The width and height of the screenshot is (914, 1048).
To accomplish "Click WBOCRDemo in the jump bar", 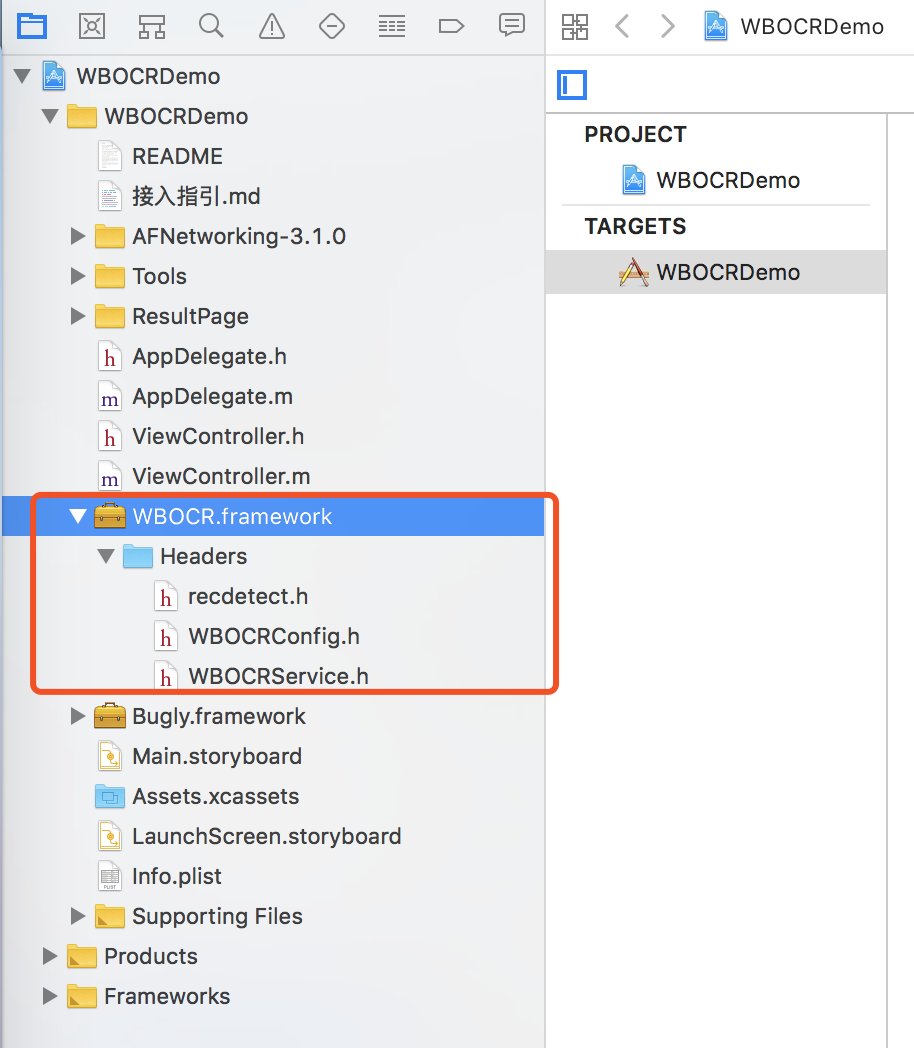I will pyautogui.click(x=794, y=26).
